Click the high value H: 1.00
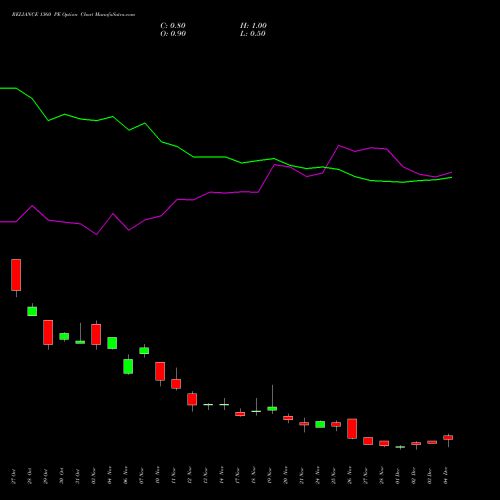Image resolution: width=500 pixels, height=500 pixels. coord(253,26)
